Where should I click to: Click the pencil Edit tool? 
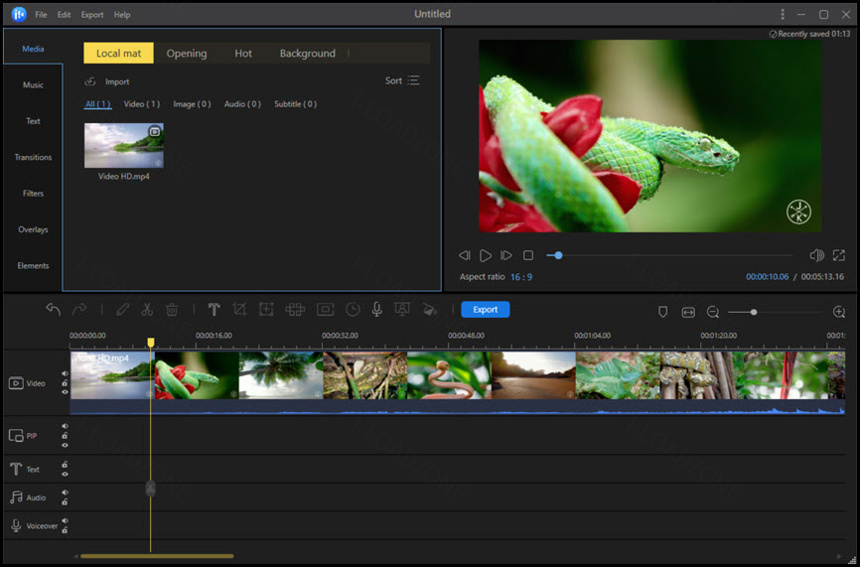pos(122,309)
